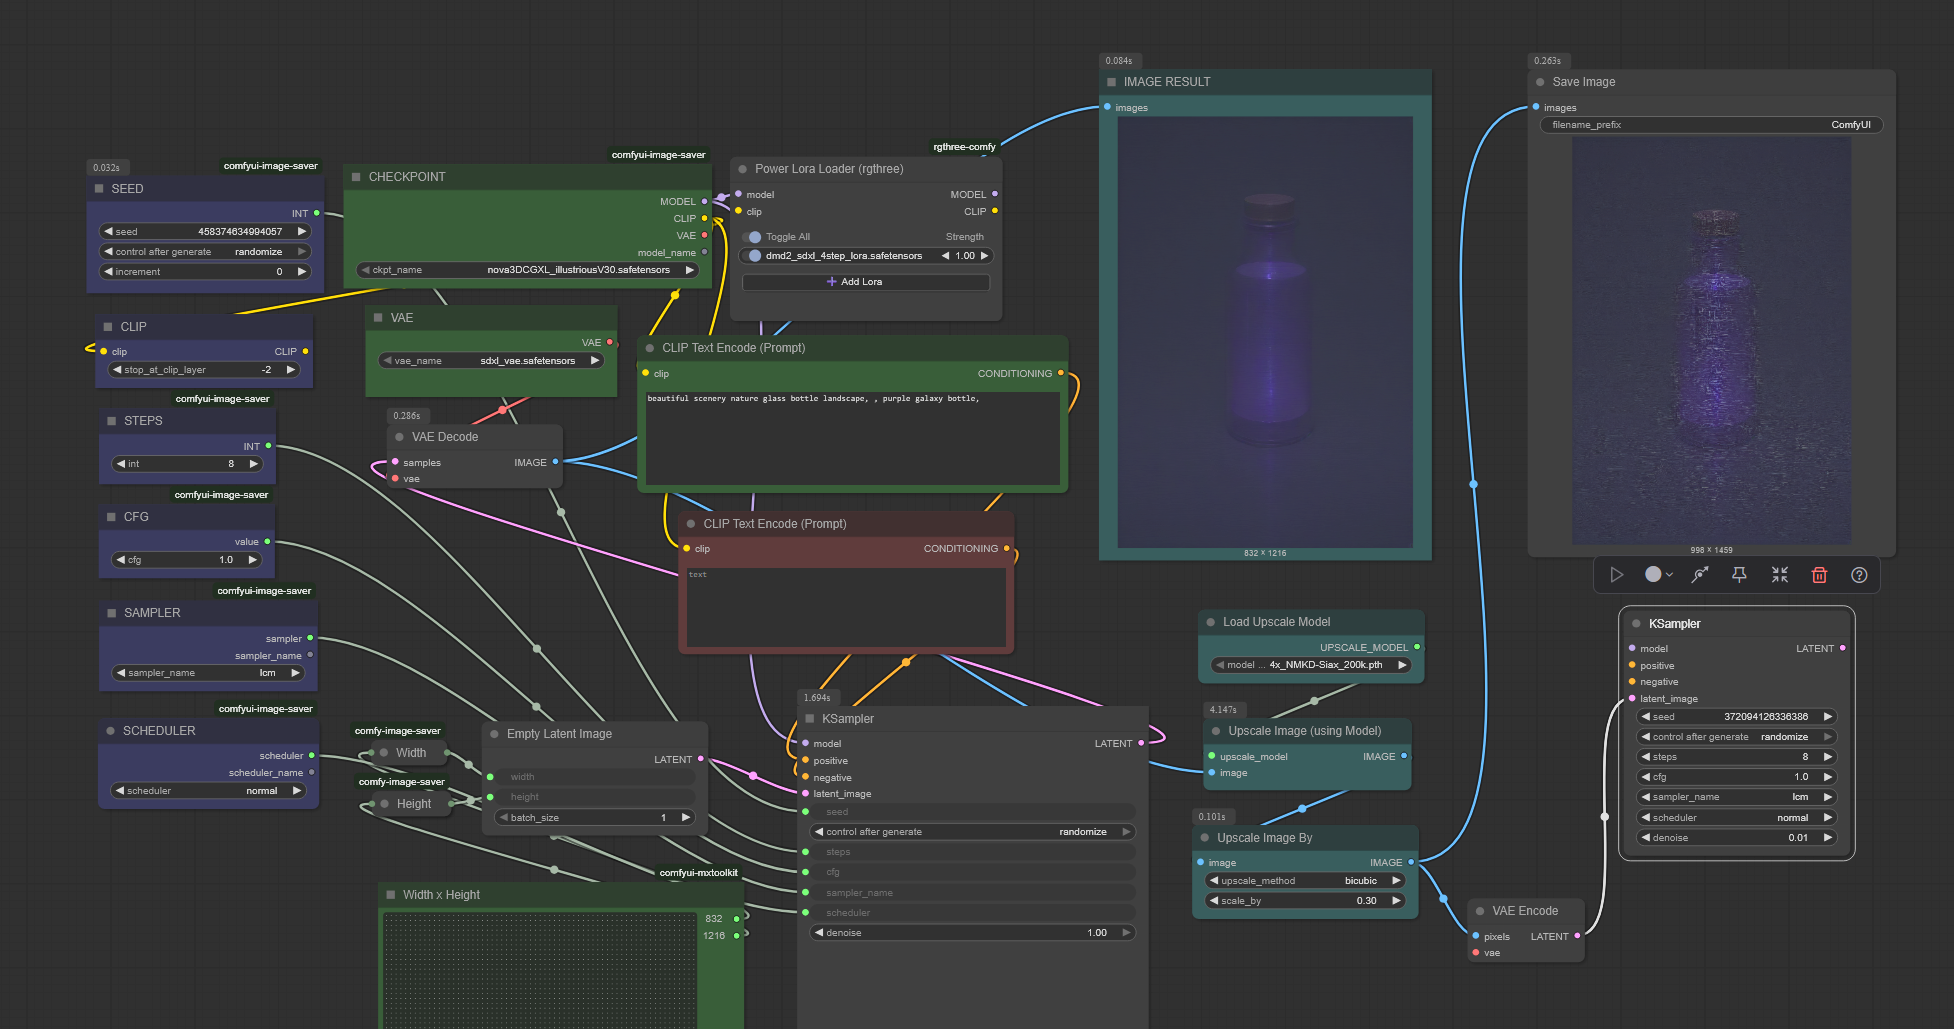Viewport: 1954px width, 1029px height.
Task: Collapse the Save Image node via title dot
Action: point(1540,82)
